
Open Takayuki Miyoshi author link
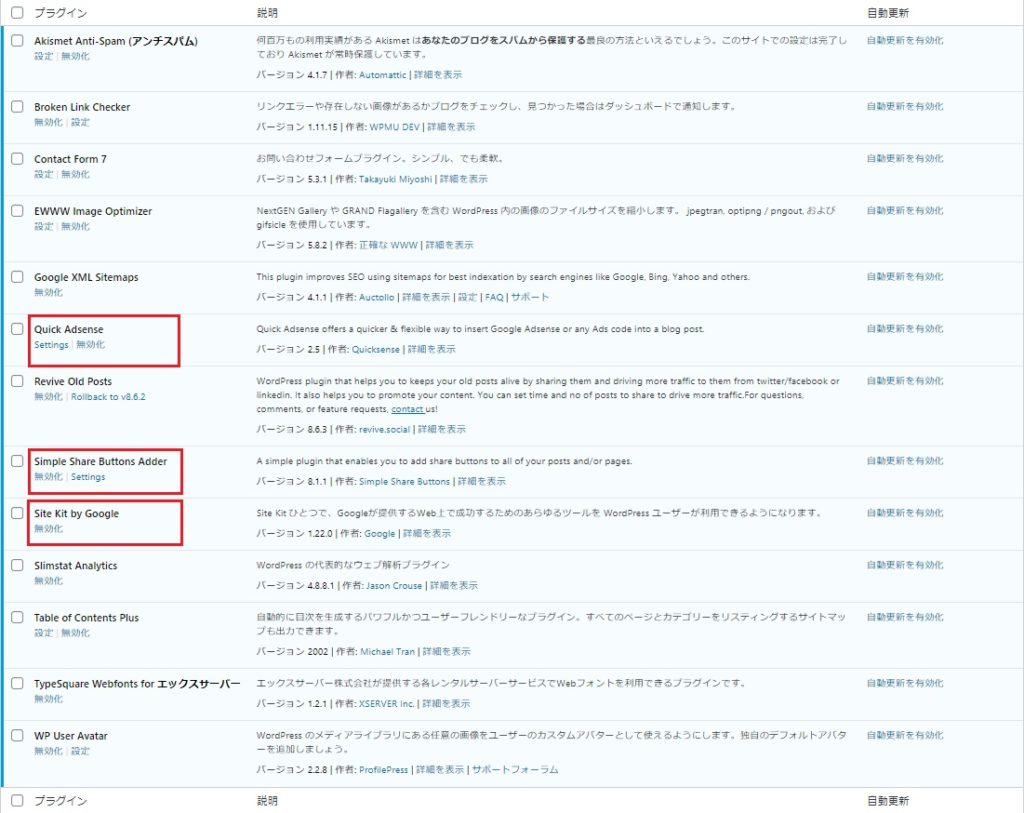click(x=395, y=180)
